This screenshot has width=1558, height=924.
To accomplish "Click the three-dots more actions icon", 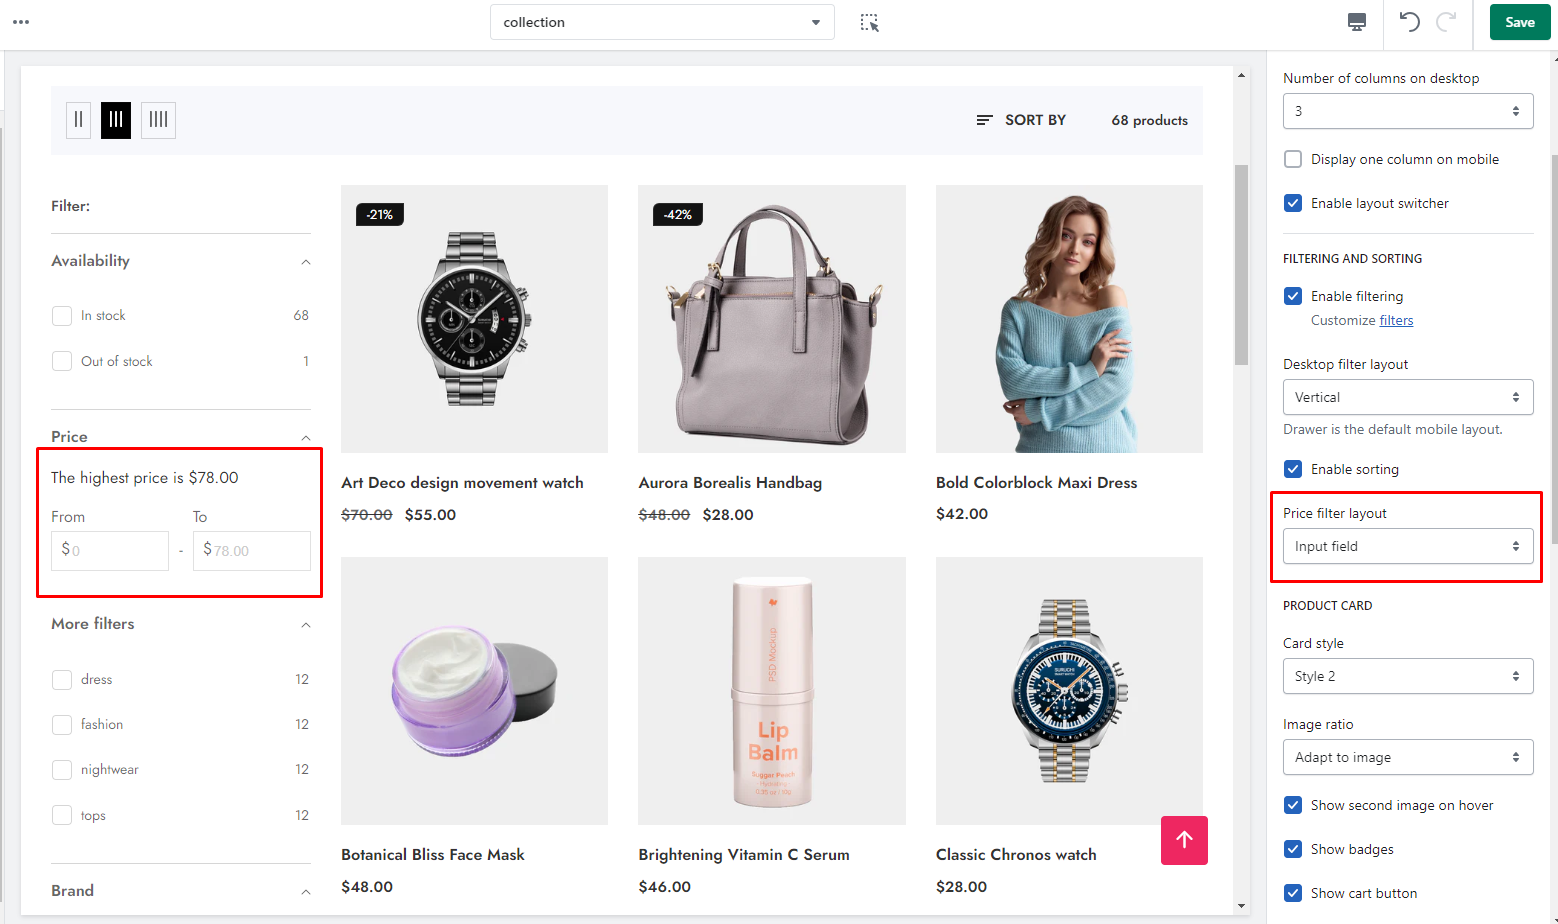I will point(21,22).
